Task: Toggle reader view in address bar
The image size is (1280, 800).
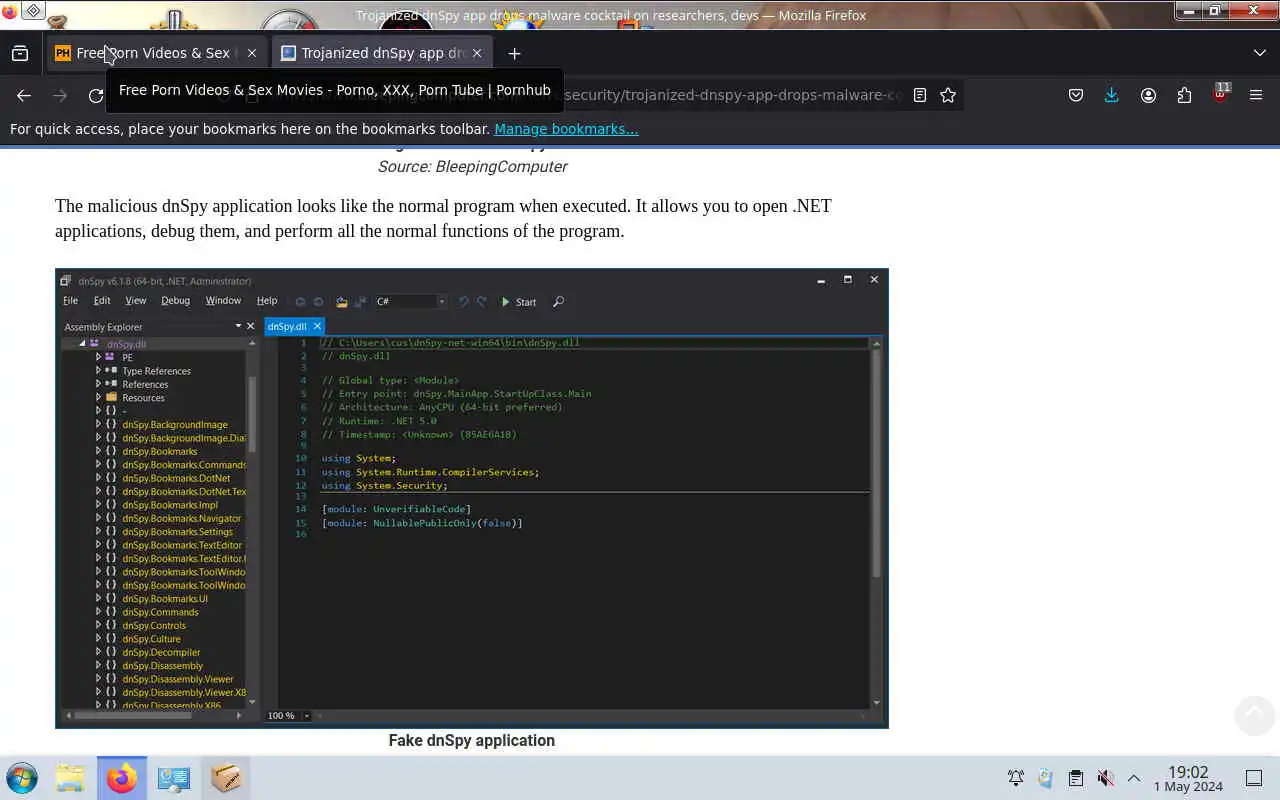Action: (919, 95)
